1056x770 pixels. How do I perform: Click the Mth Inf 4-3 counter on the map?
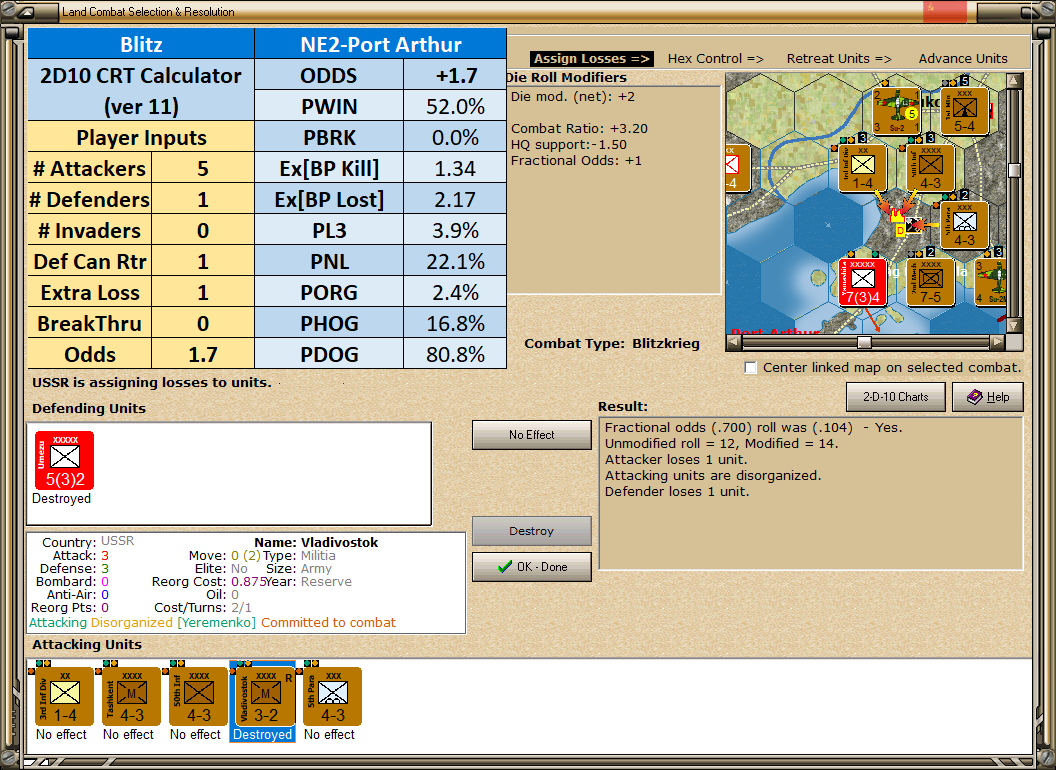pos(930,168)
